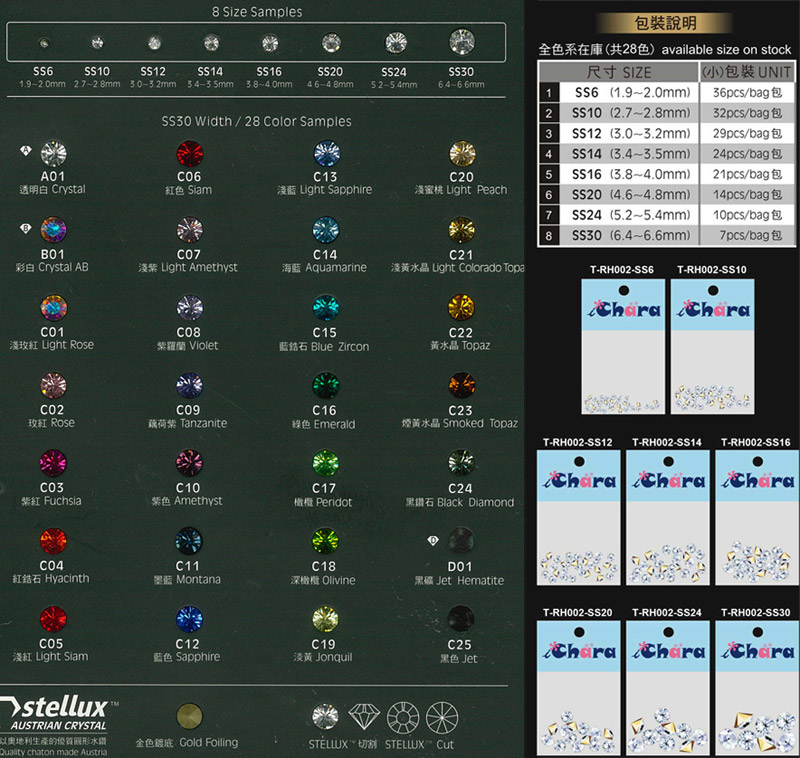Open the T-RH002-SS10 package image

(712, 346)
